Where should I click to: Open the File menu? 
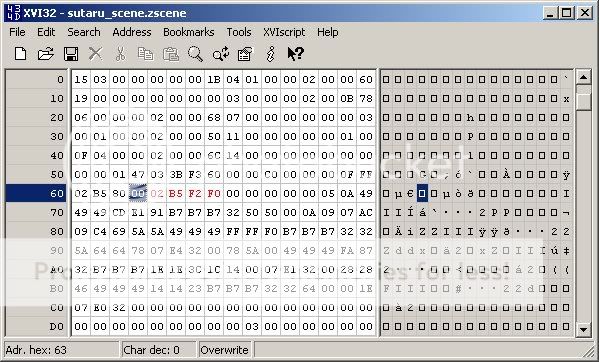coord(17,32)
